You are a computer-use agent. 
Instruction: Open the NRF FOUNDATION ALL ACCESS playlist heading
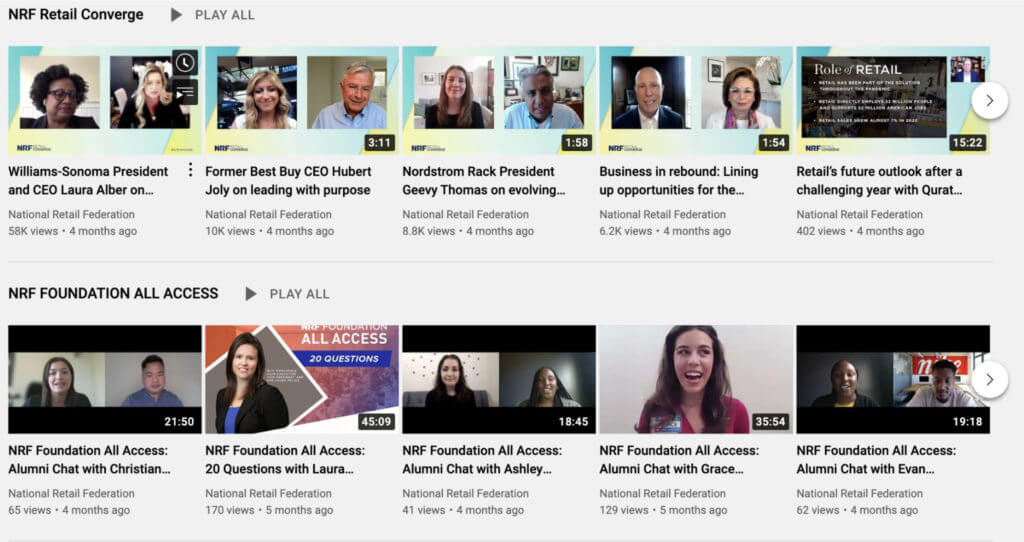coord(113,293)
